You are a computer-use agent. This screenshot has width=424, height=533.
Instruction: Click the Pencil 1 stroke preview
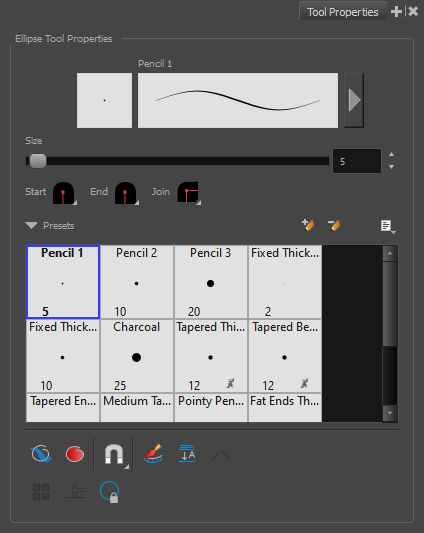[x=238, y=100]
